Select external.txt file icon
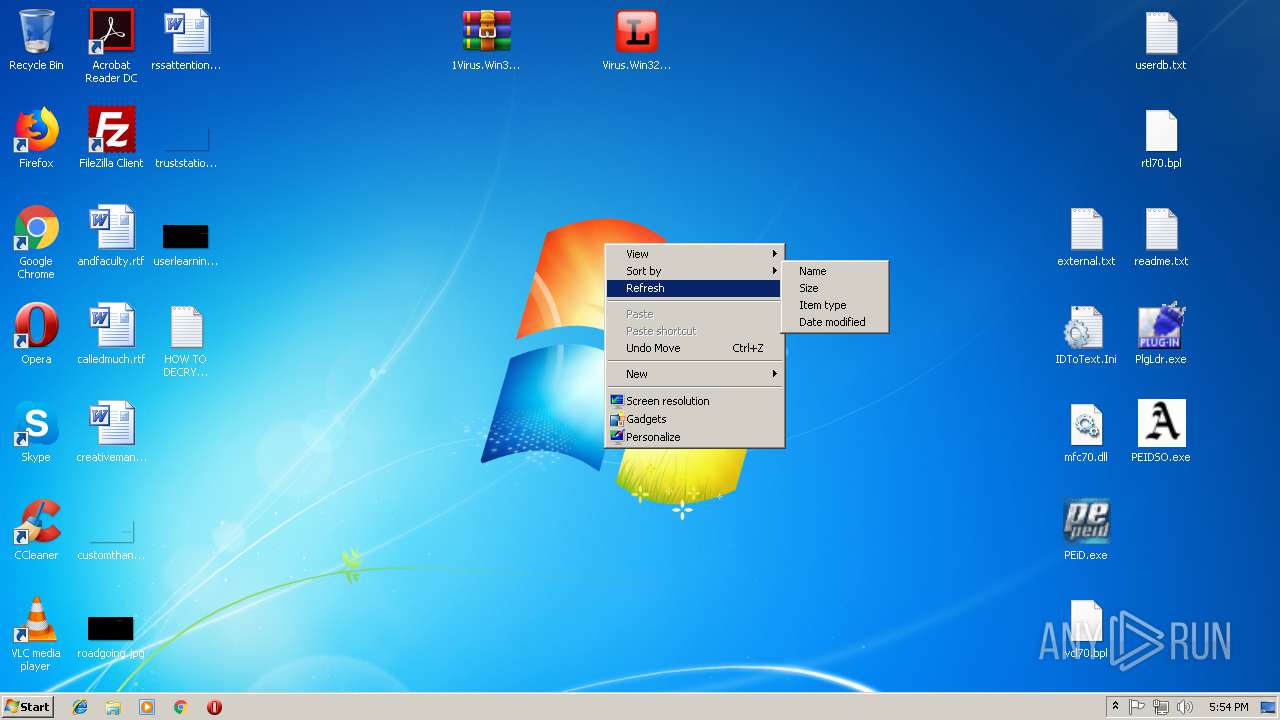The width and height of the screenshot is (1280, 720). pyautogui.click(x=1086, y=236)
